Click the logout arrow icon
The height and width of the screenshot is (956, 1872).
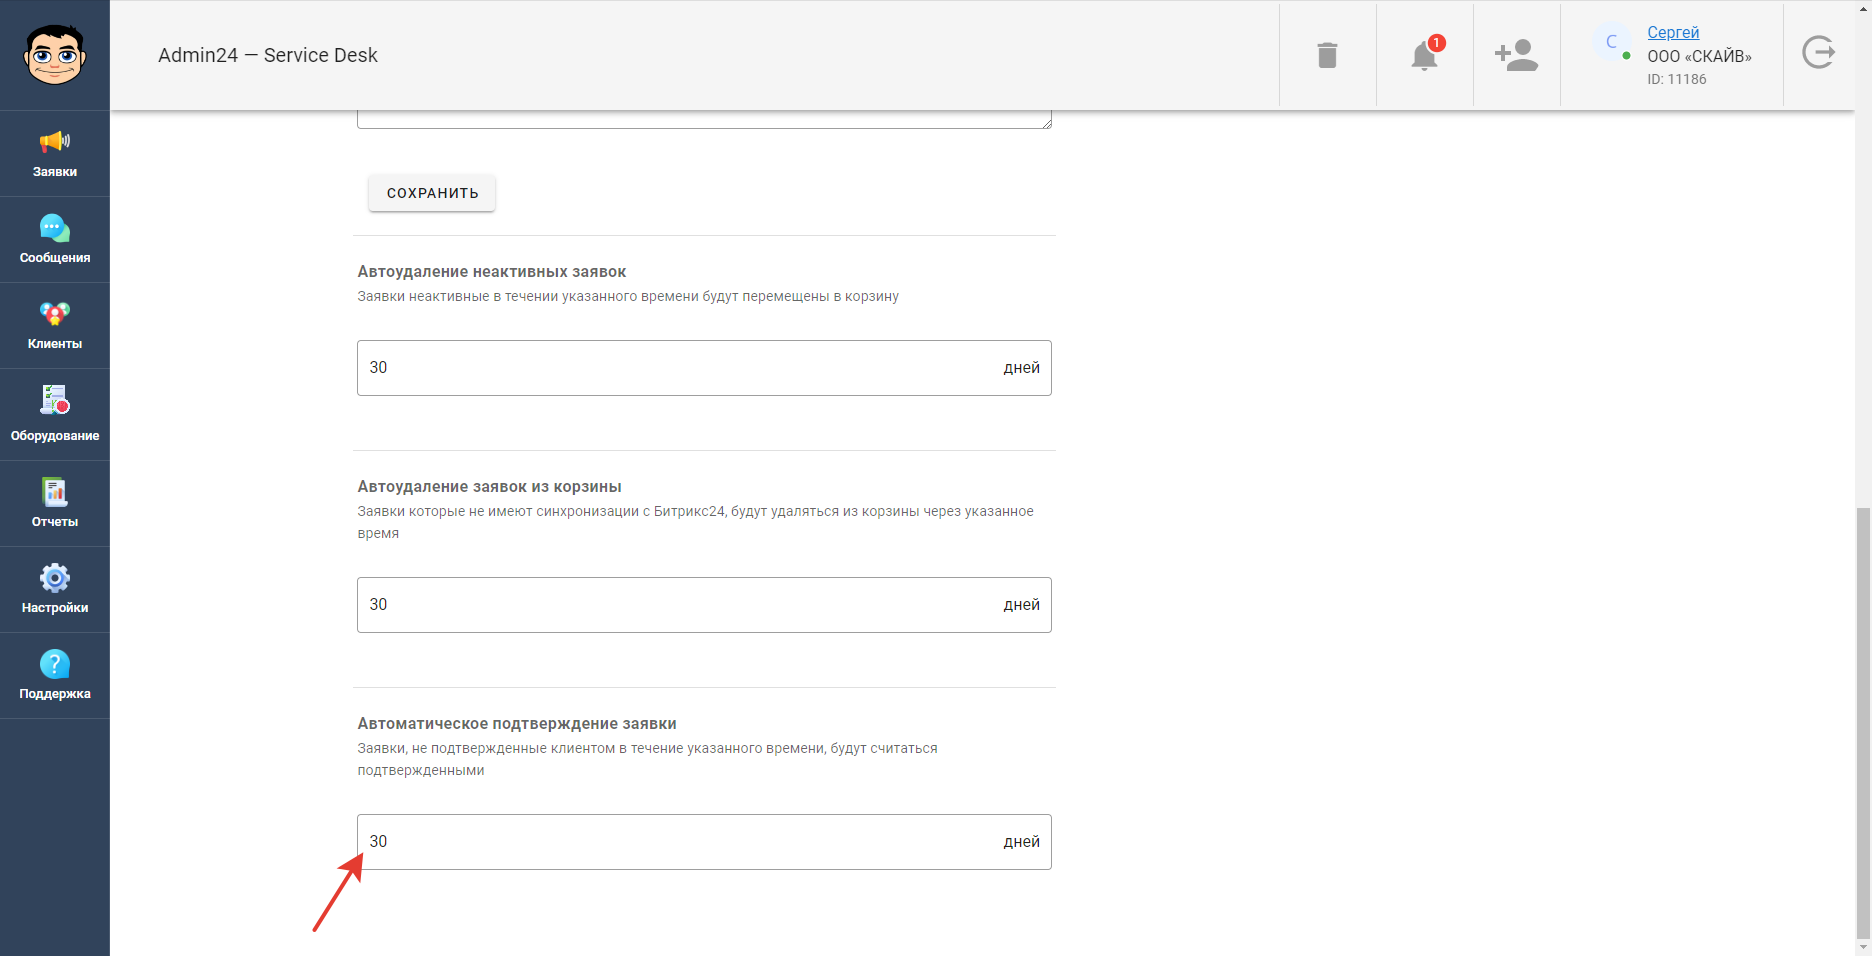point(1818,52)
